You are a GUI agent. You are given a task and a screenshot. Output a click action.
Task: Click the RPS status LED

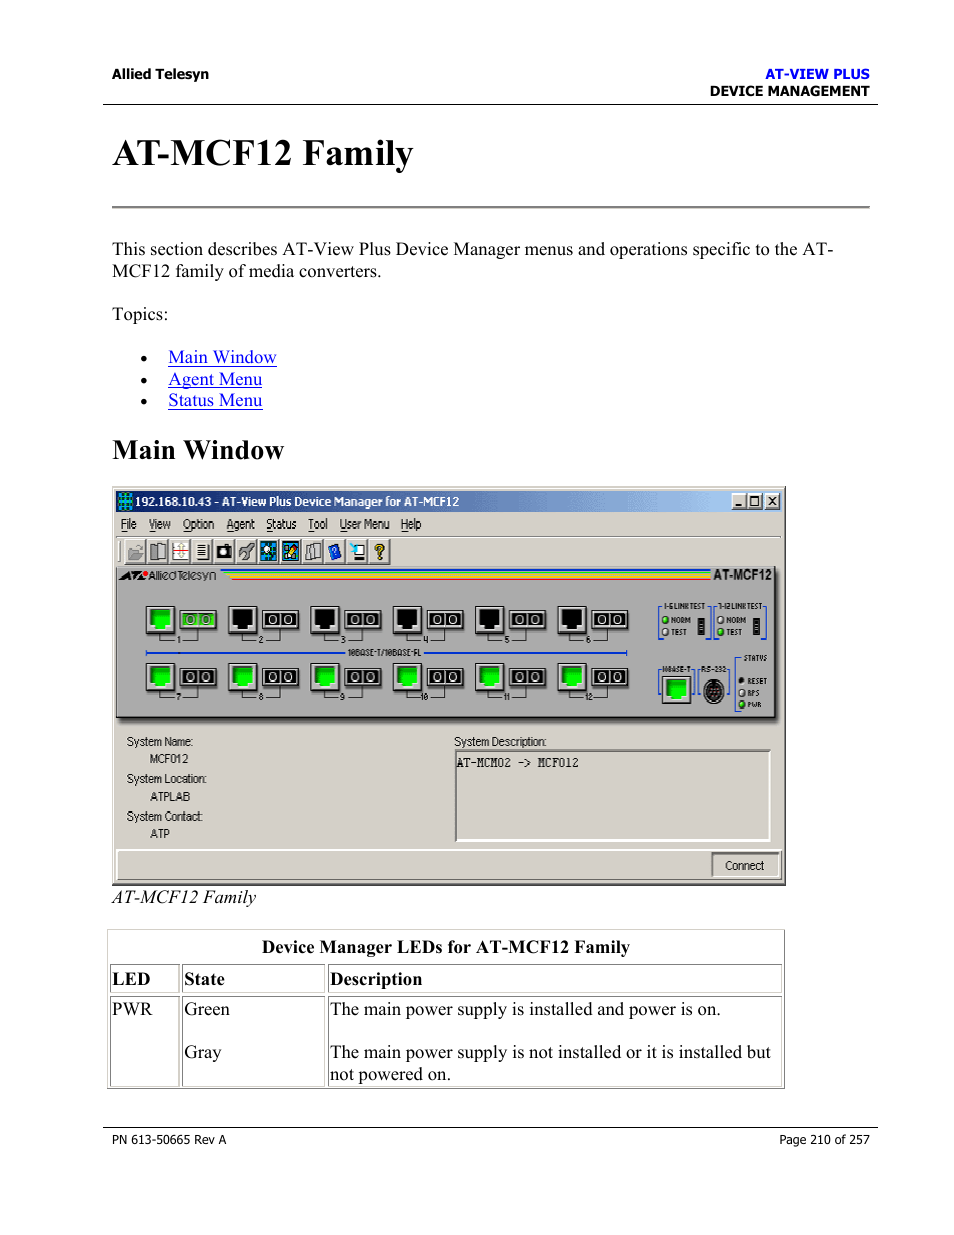[x=742, y=693]
